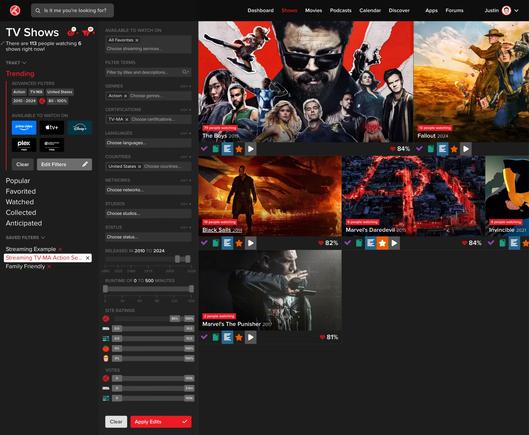Click the Edit Filters button
Image resolution: width=529 pixels, height=435 pixels.
pos(64,164)
